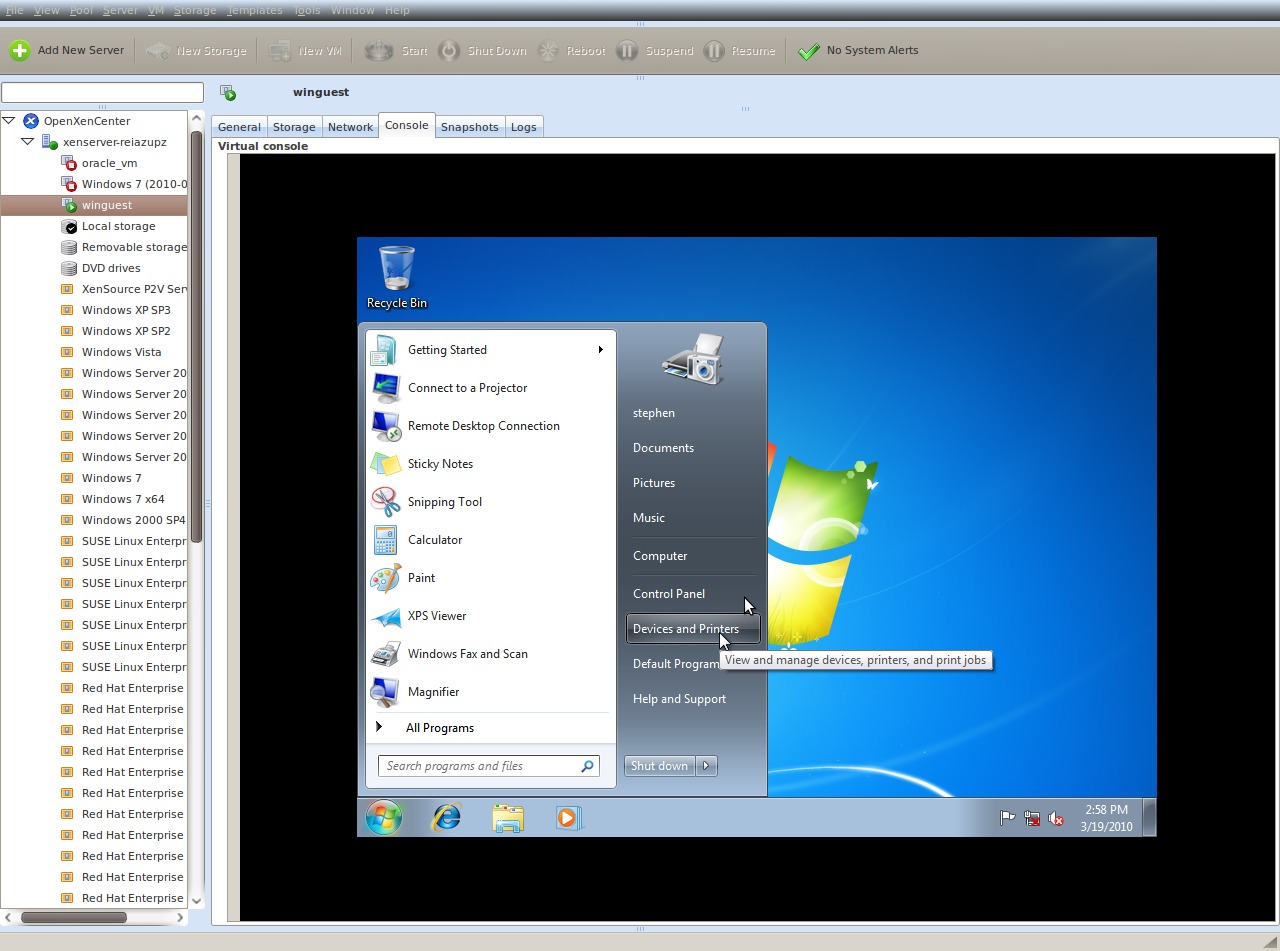Collapse the xenserver-reiazupz node

(x=28, y=142)
